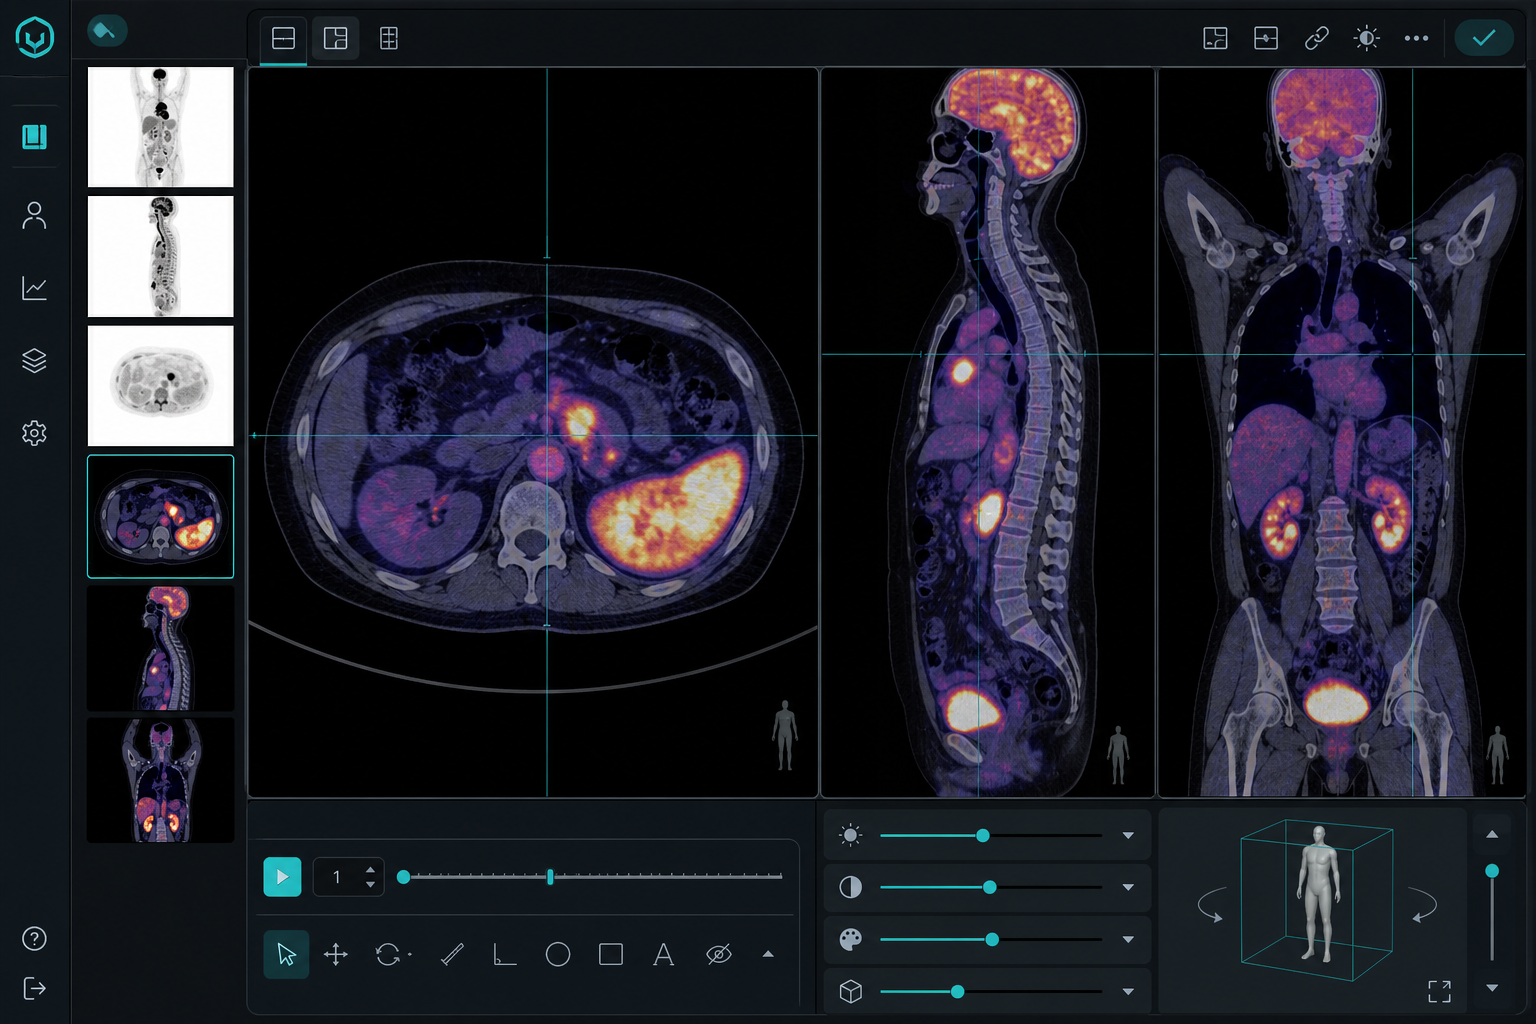This screenshot has height=1024, width=1536.
Task: Select the grayscale sagittal spine thumbnail
Action: pyautogui.click(x=161, y=257)
